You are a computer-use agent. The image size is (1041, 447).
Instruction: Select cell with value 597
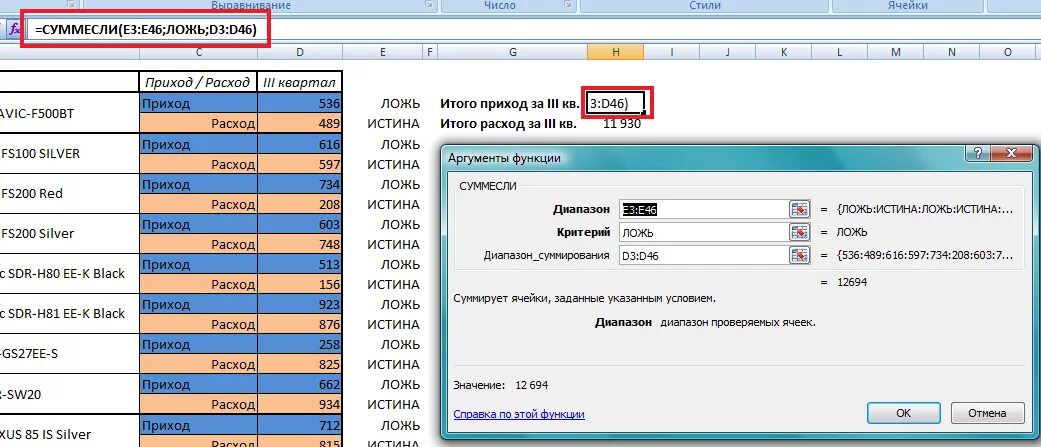(x=299, y=163)
